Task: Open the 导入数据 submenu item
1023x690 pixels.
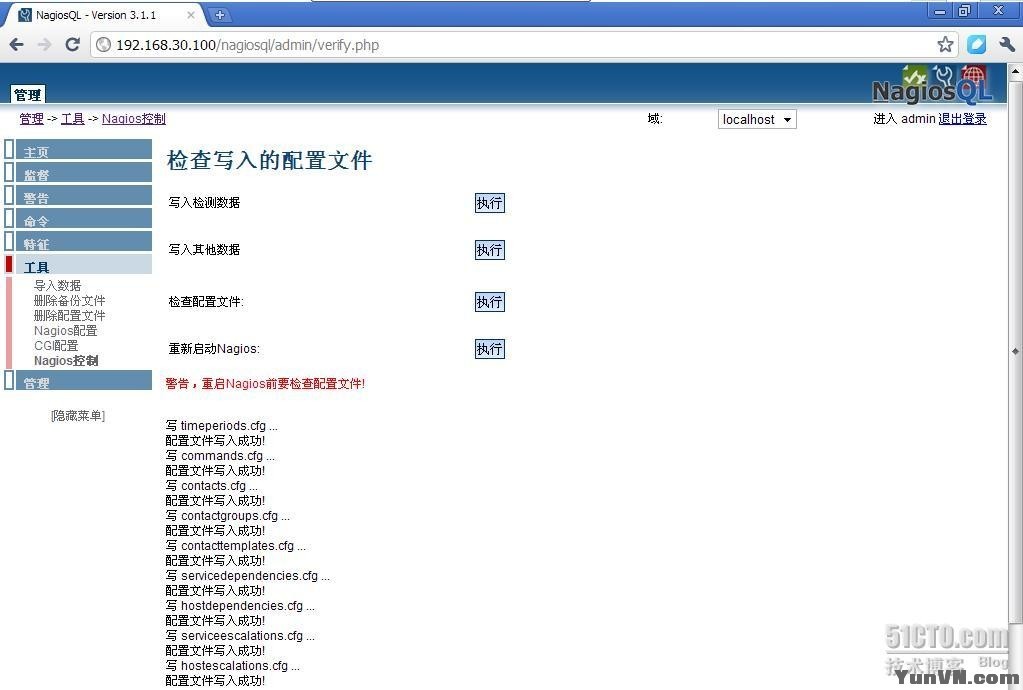Action: 57,286
